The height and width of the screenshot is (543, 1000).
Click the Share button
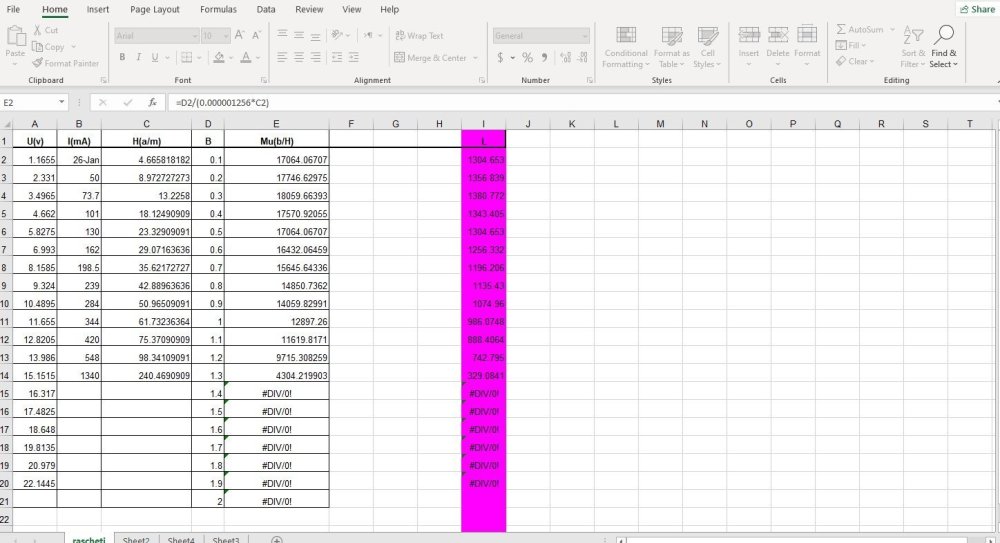[x=977, y=9]
